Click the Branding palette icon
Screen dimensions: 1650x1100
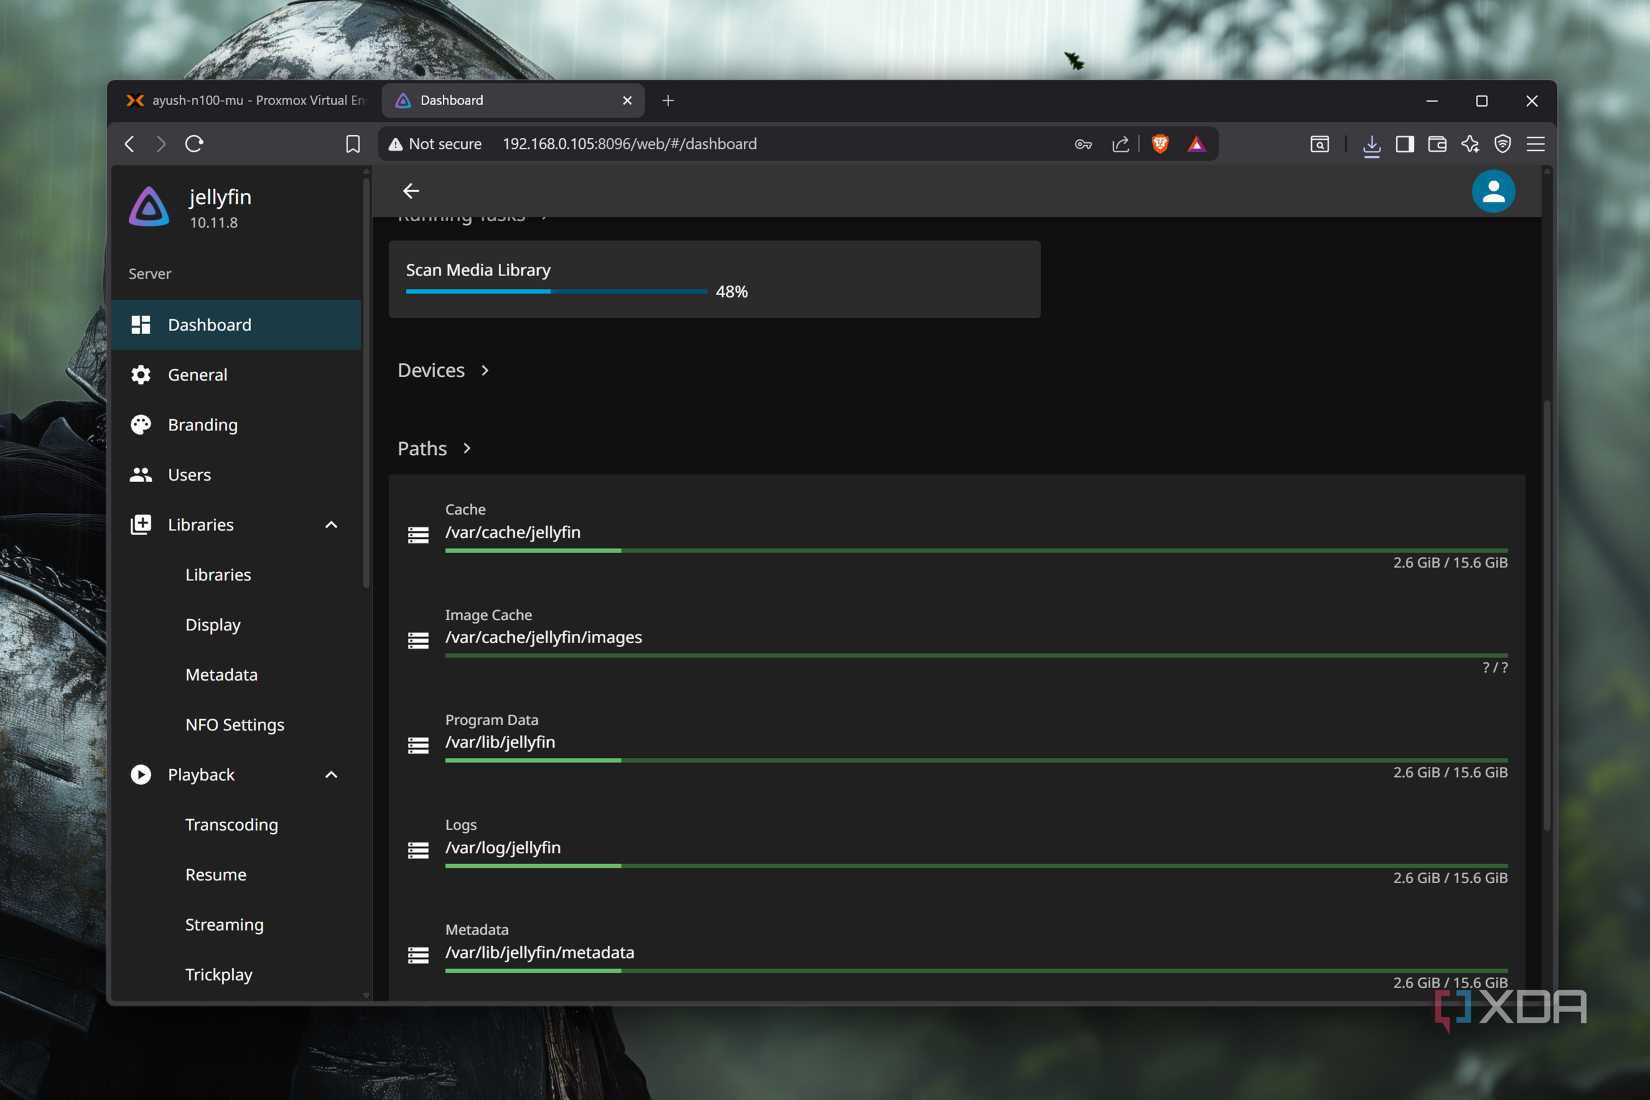click(141, 425)
